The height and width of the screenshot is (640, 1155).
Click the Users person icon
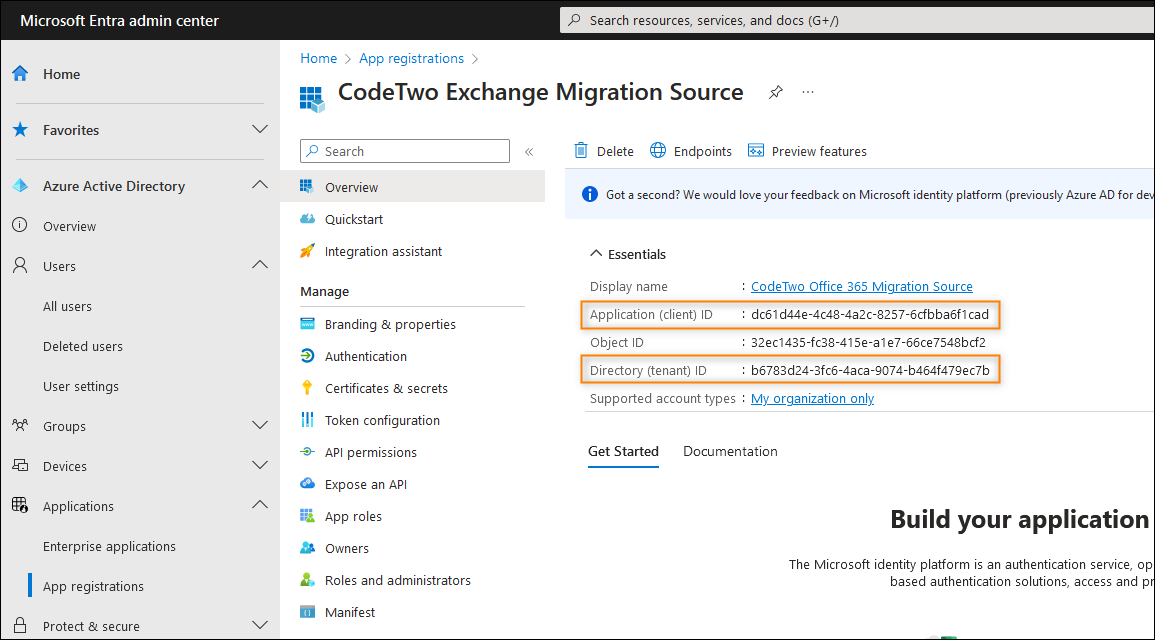[20, 265]
